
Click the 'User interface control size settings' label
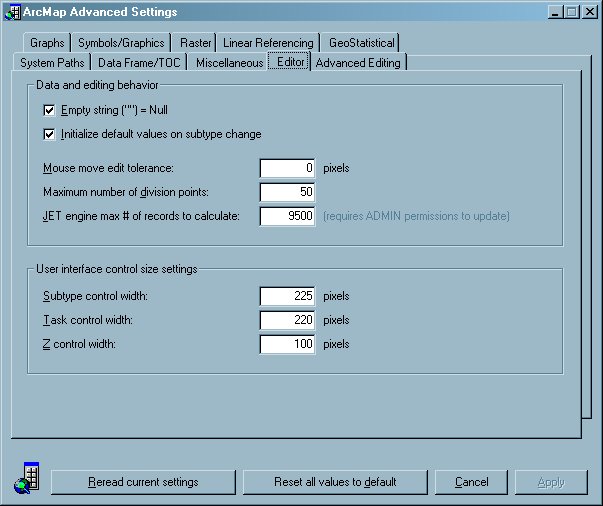click(117, 269)
